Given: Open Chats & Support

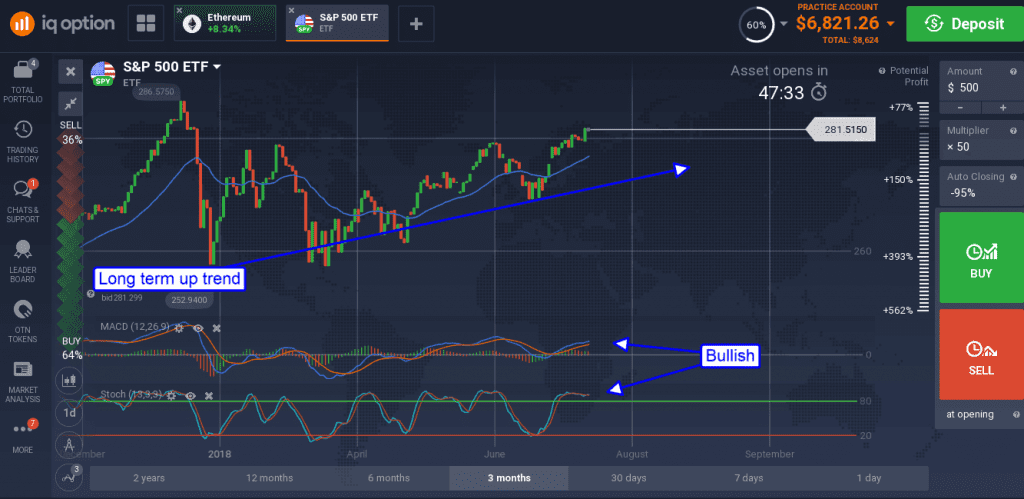Looking at the screenshot, I should (x=23, y=201).
